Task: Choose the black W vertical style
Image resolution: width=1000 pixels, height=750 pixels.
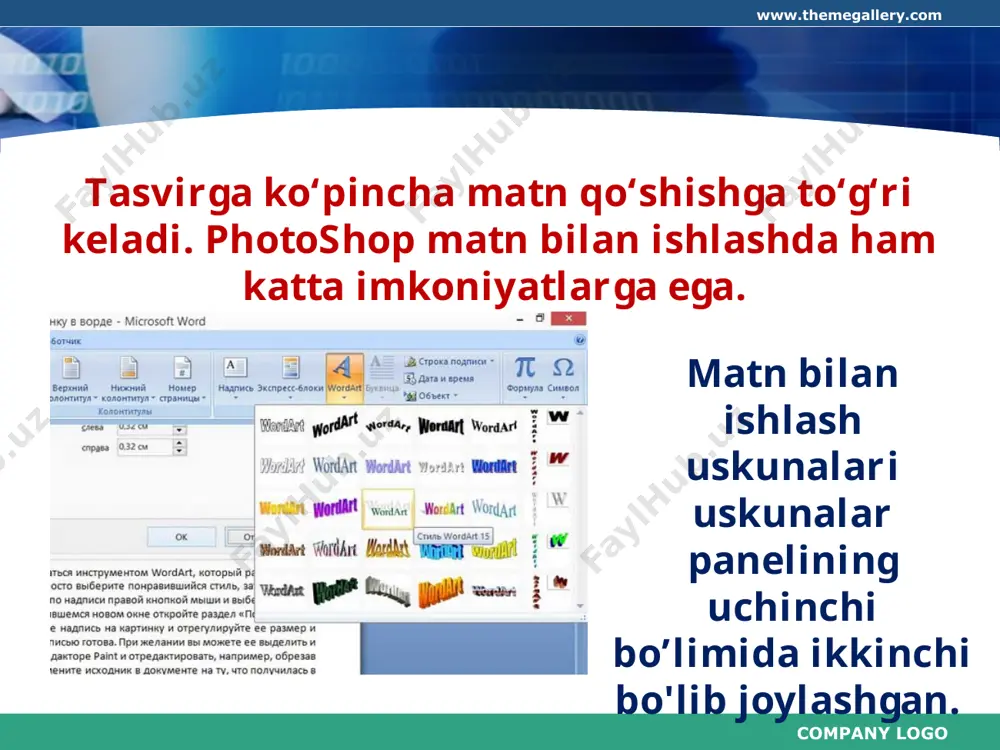Action: coord(559,416)
